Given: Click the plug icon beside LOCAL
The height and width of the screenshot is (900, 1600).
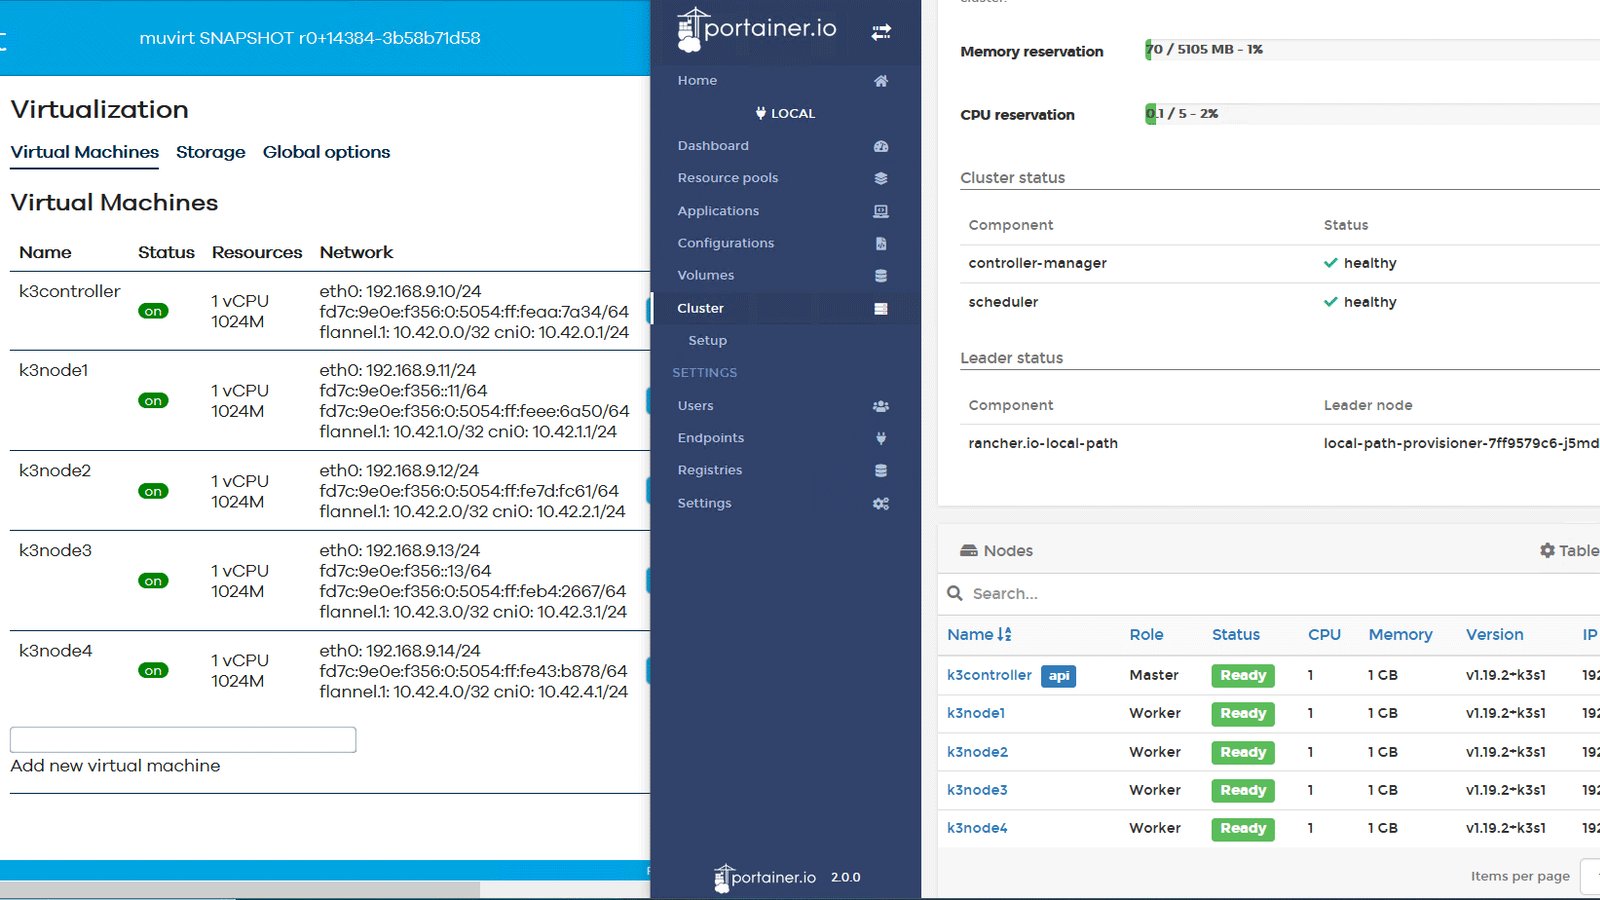Looking at the screenshot, I should click(761, 113).
